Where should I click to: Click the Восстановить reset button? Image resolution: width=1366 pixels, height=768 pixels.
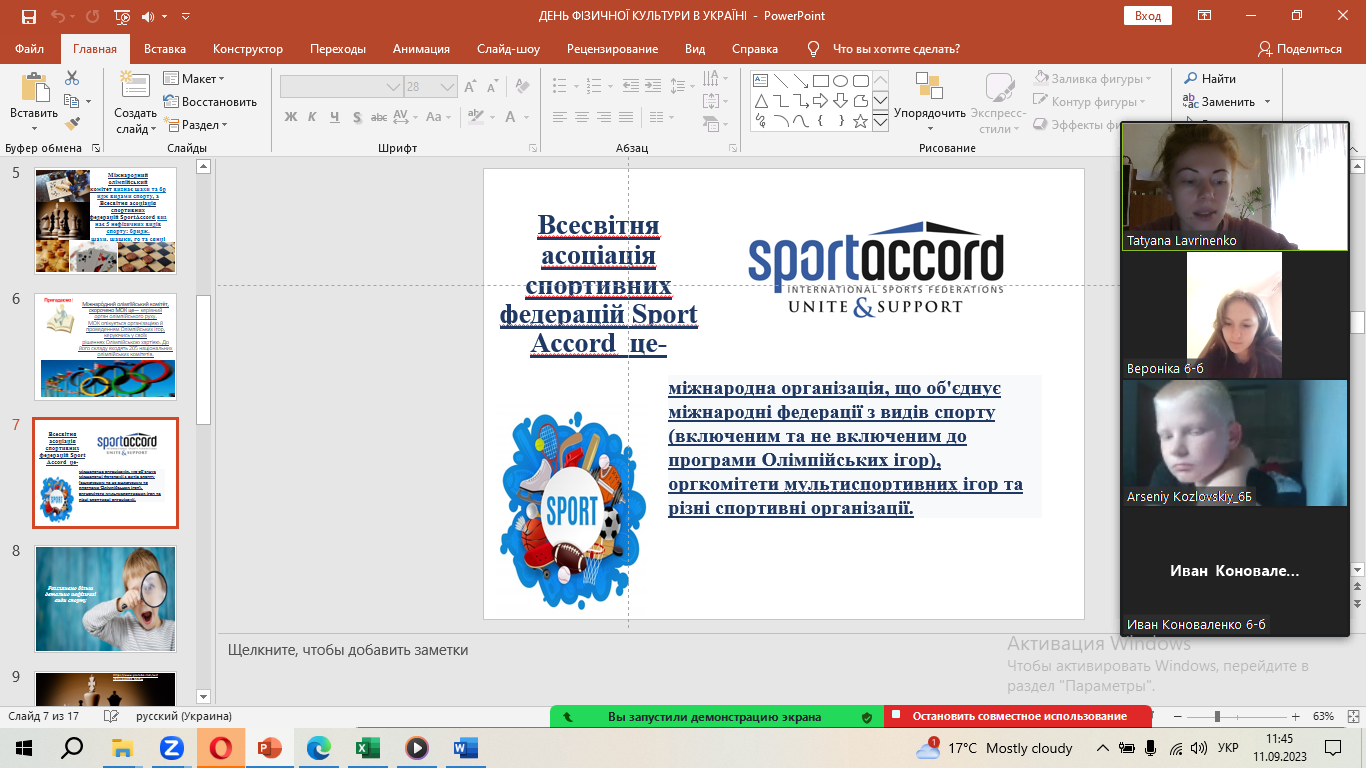(x=210, y=101)
